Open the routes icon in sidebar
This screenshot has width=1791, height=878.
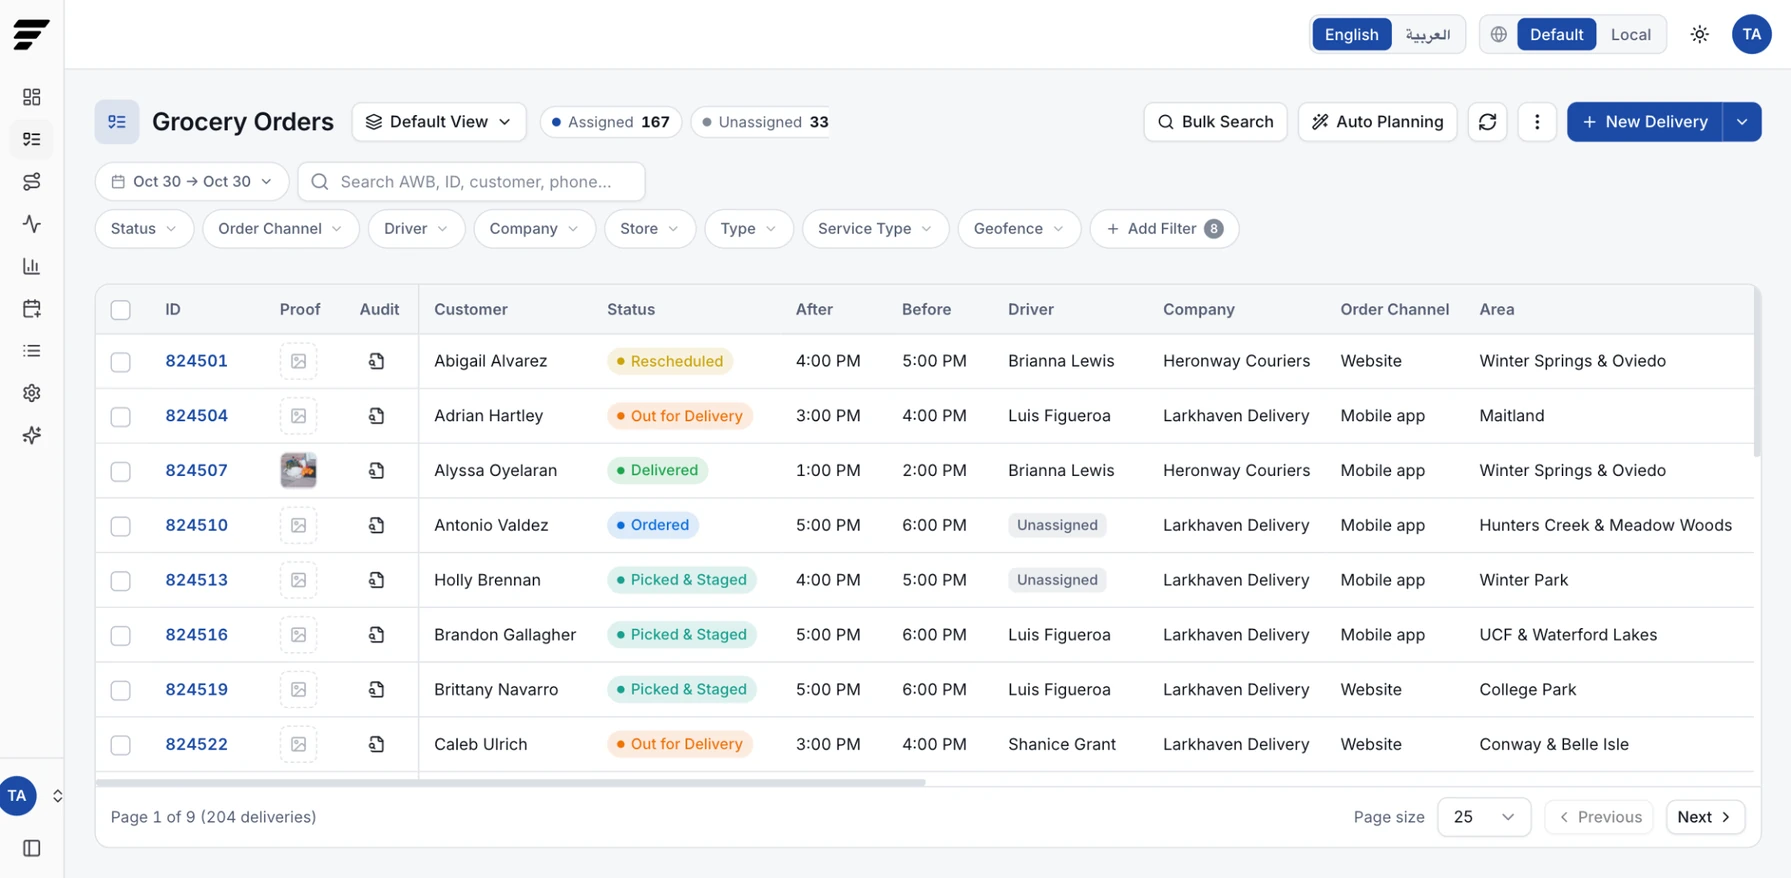(x=32, y=182)
